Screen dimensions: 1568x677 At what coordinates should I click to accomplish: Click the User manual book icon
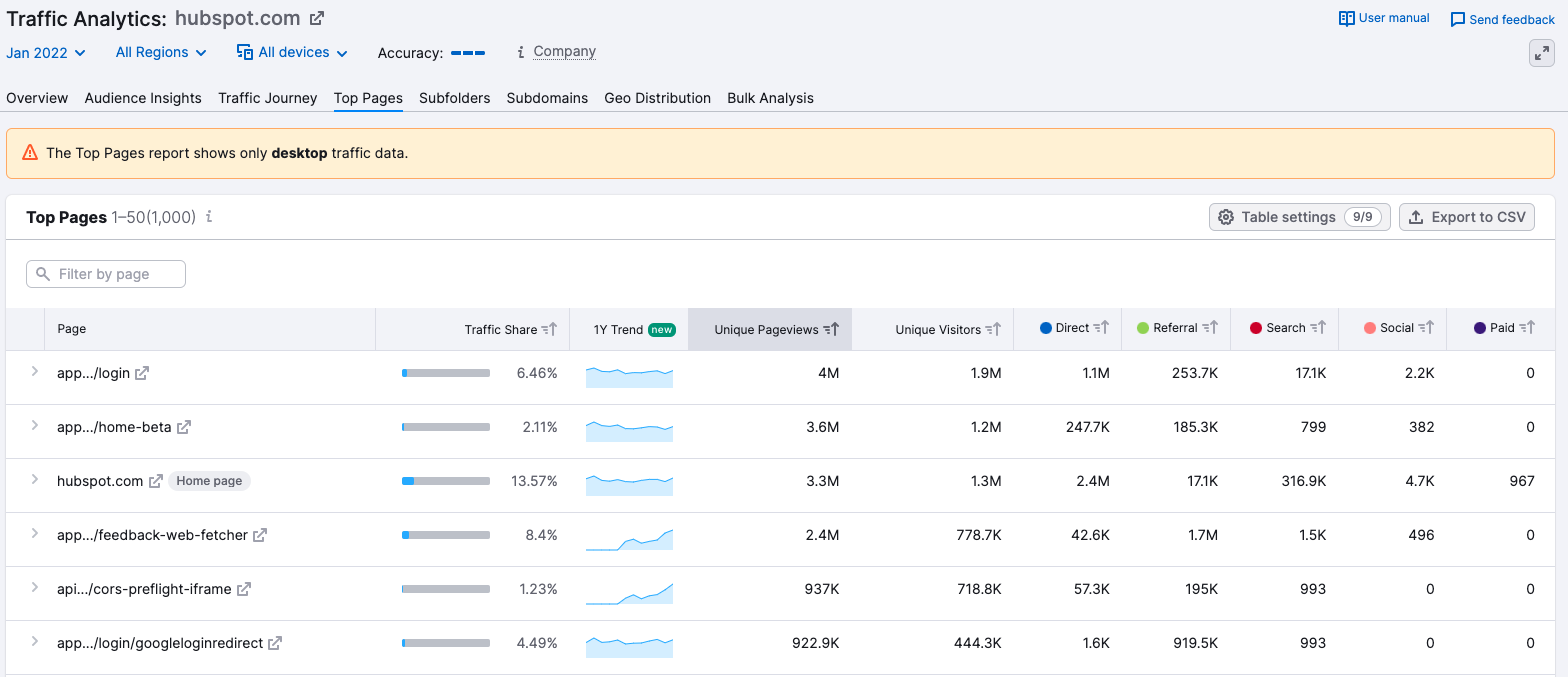click(x=1347, y=18)
